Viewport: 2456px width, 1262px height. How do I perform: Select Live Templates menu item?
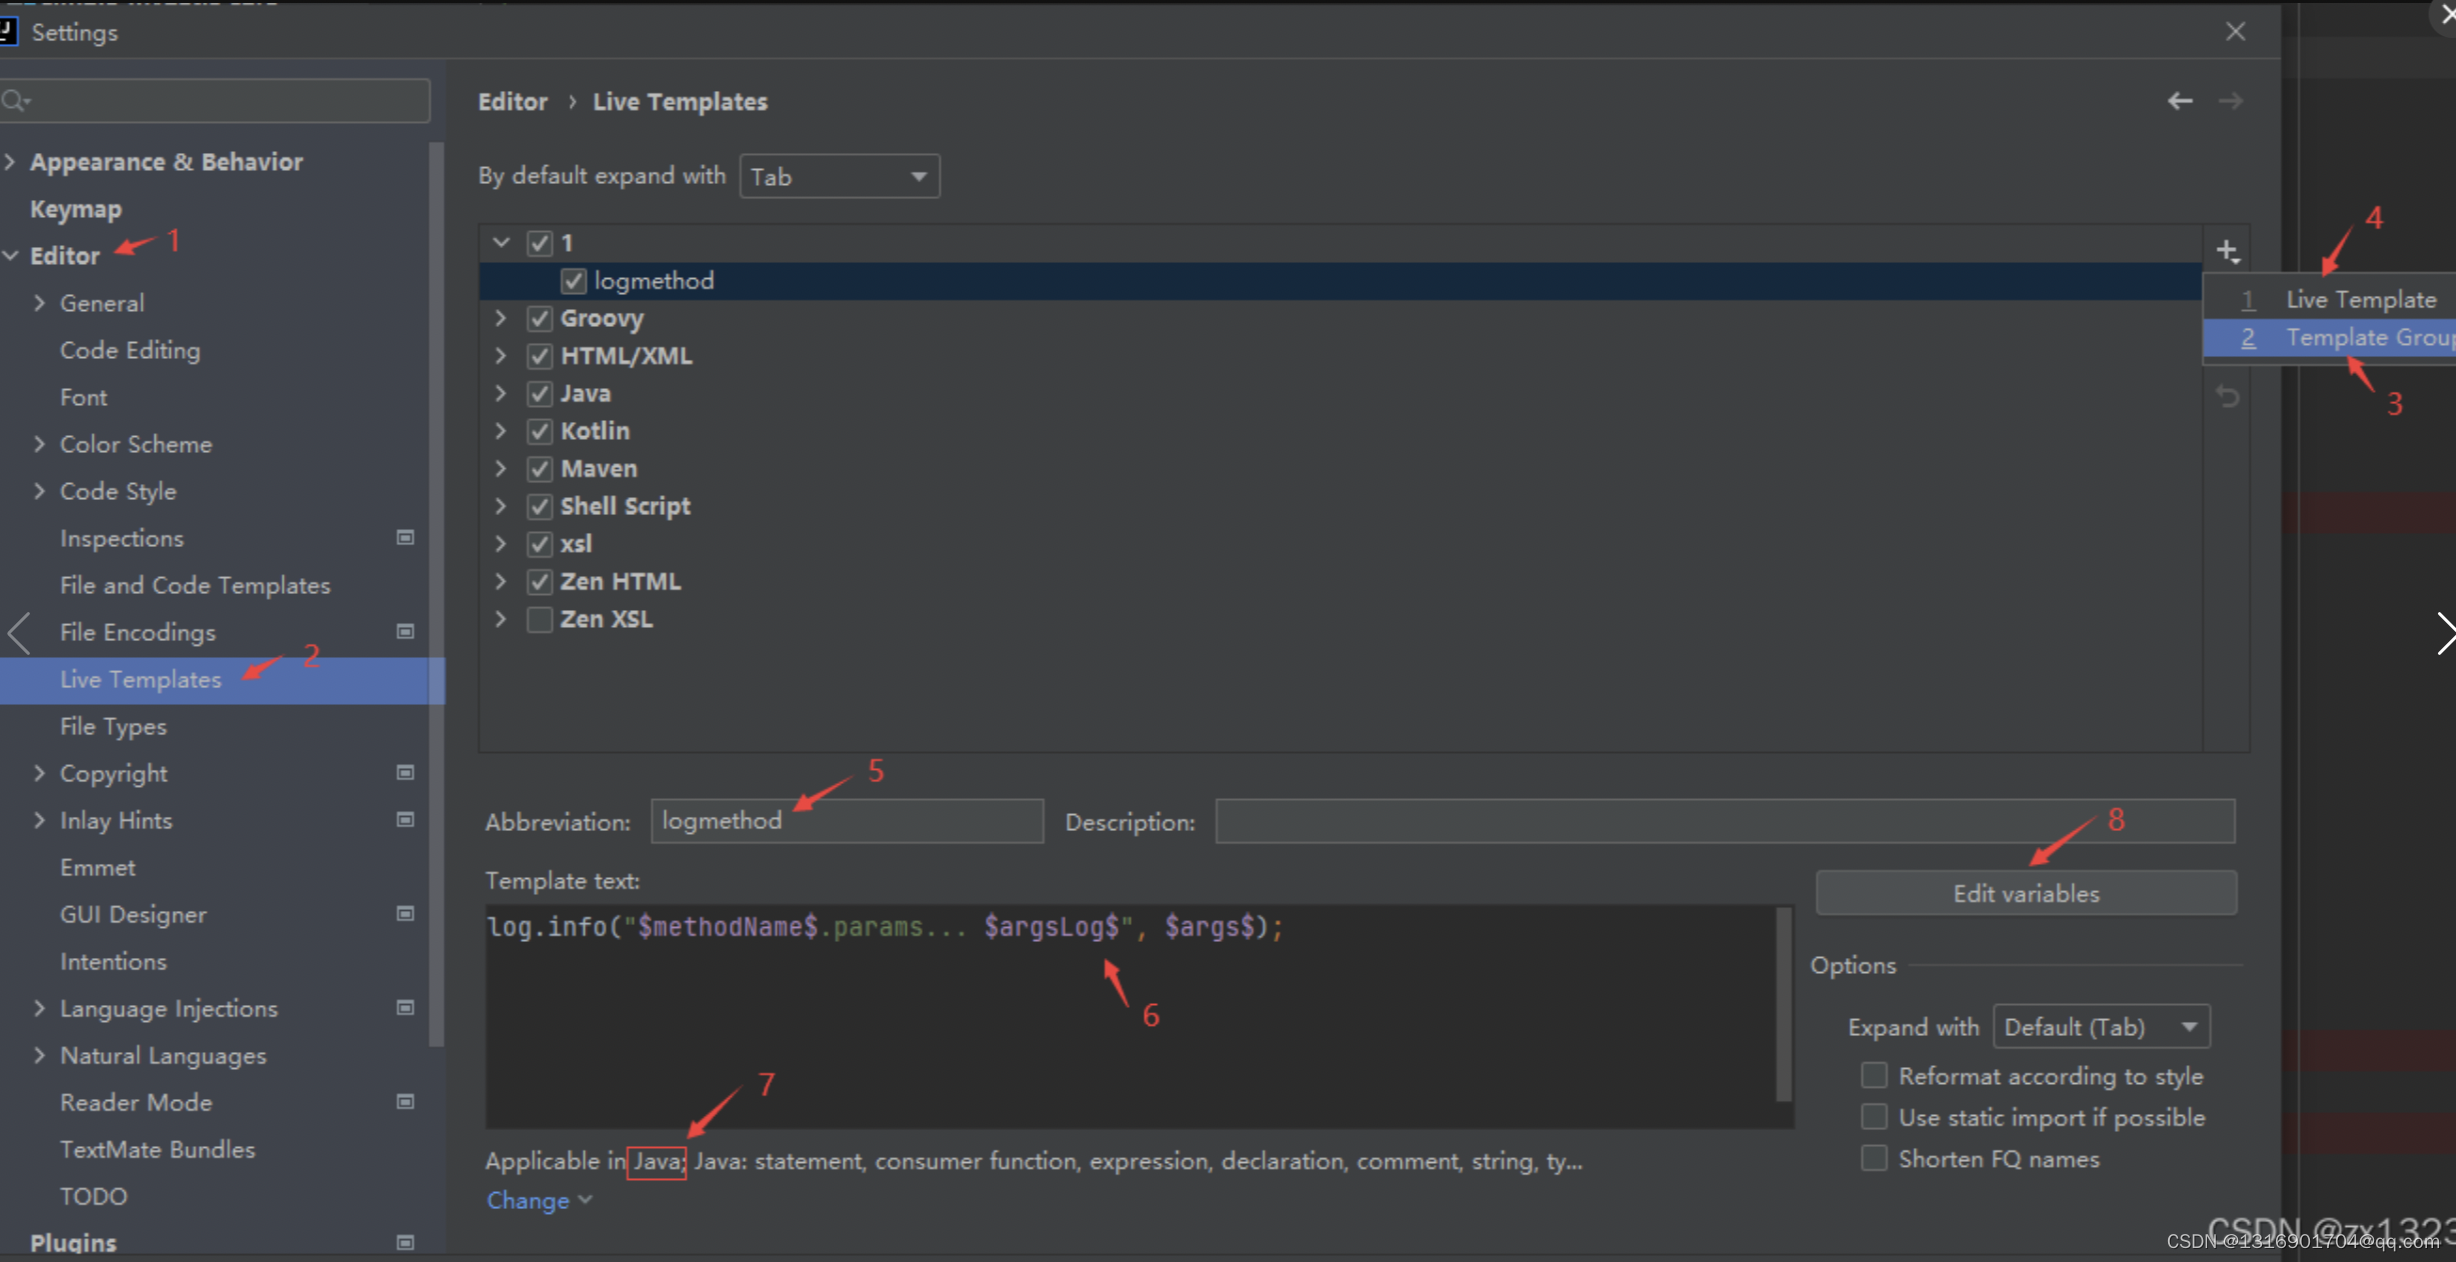143,678
